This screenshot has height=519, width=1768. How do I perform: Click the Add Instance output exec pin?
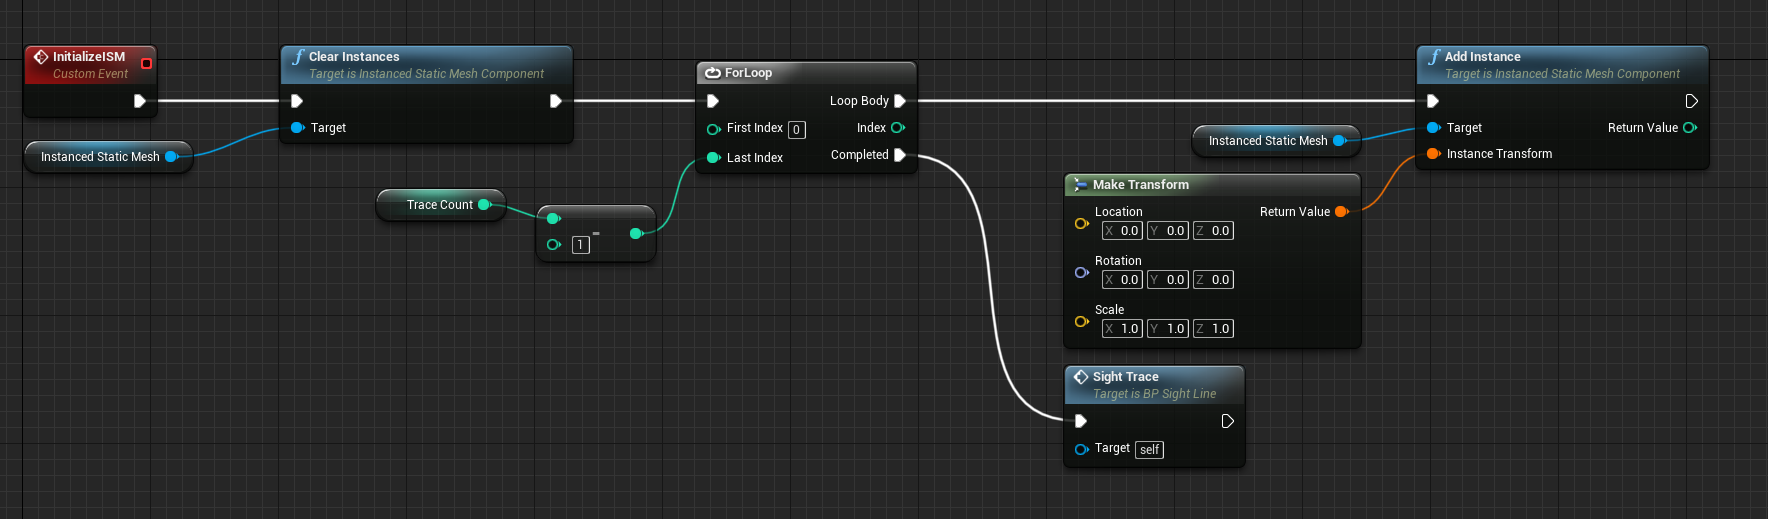(x=1692, y=101)
